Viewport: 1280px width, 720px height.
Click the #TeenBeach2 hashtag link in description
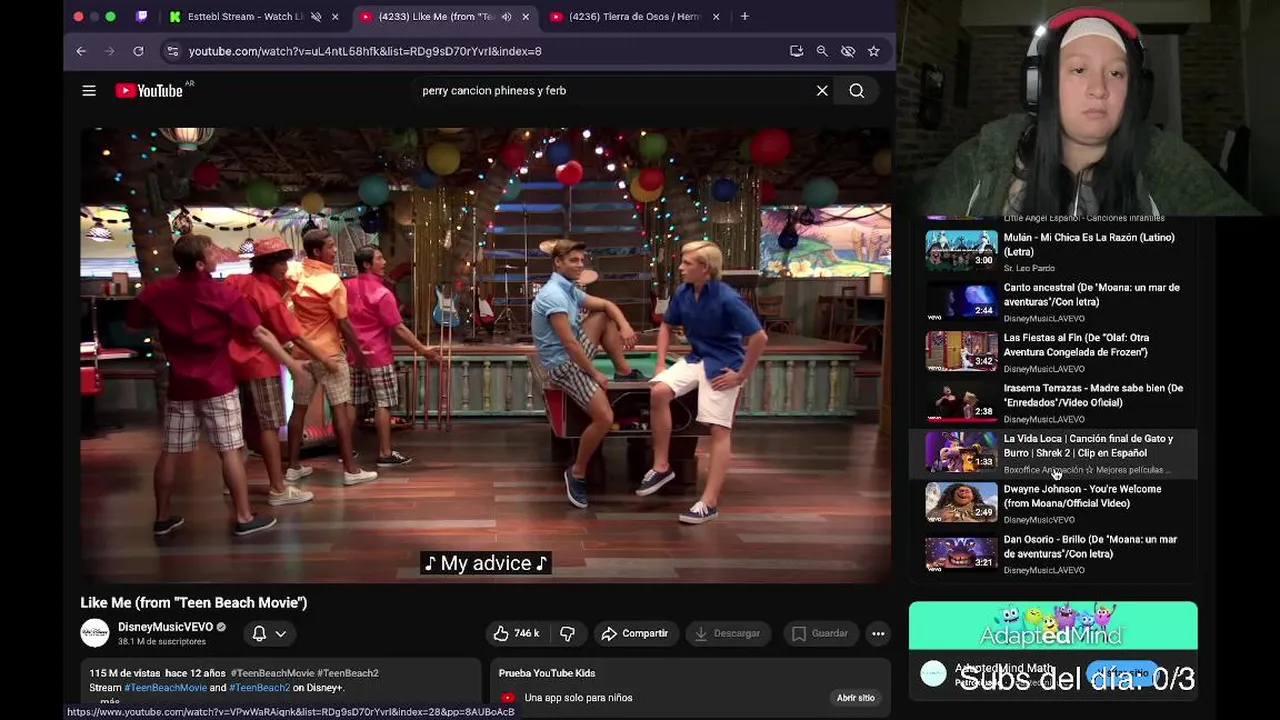pos(259,688)
